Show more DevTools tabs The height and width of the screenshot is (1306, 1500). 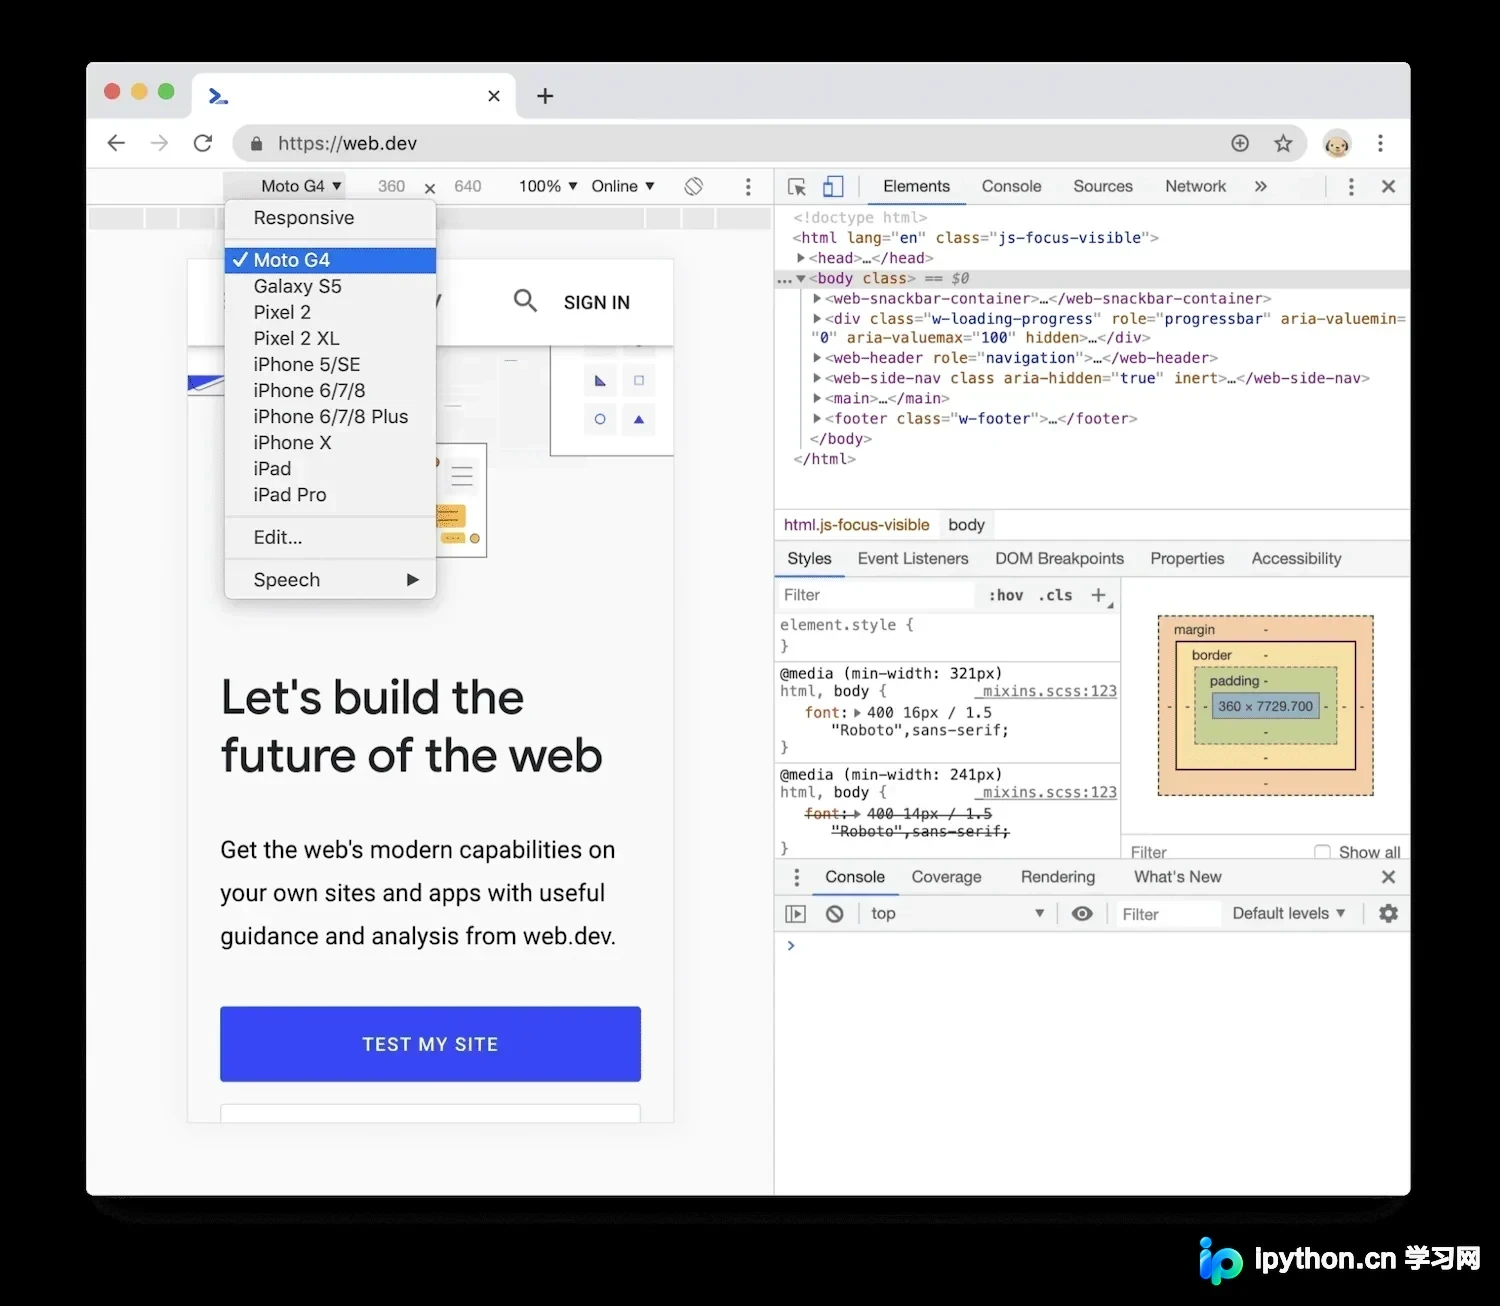pyautogui.click(x=1261, y=186)
